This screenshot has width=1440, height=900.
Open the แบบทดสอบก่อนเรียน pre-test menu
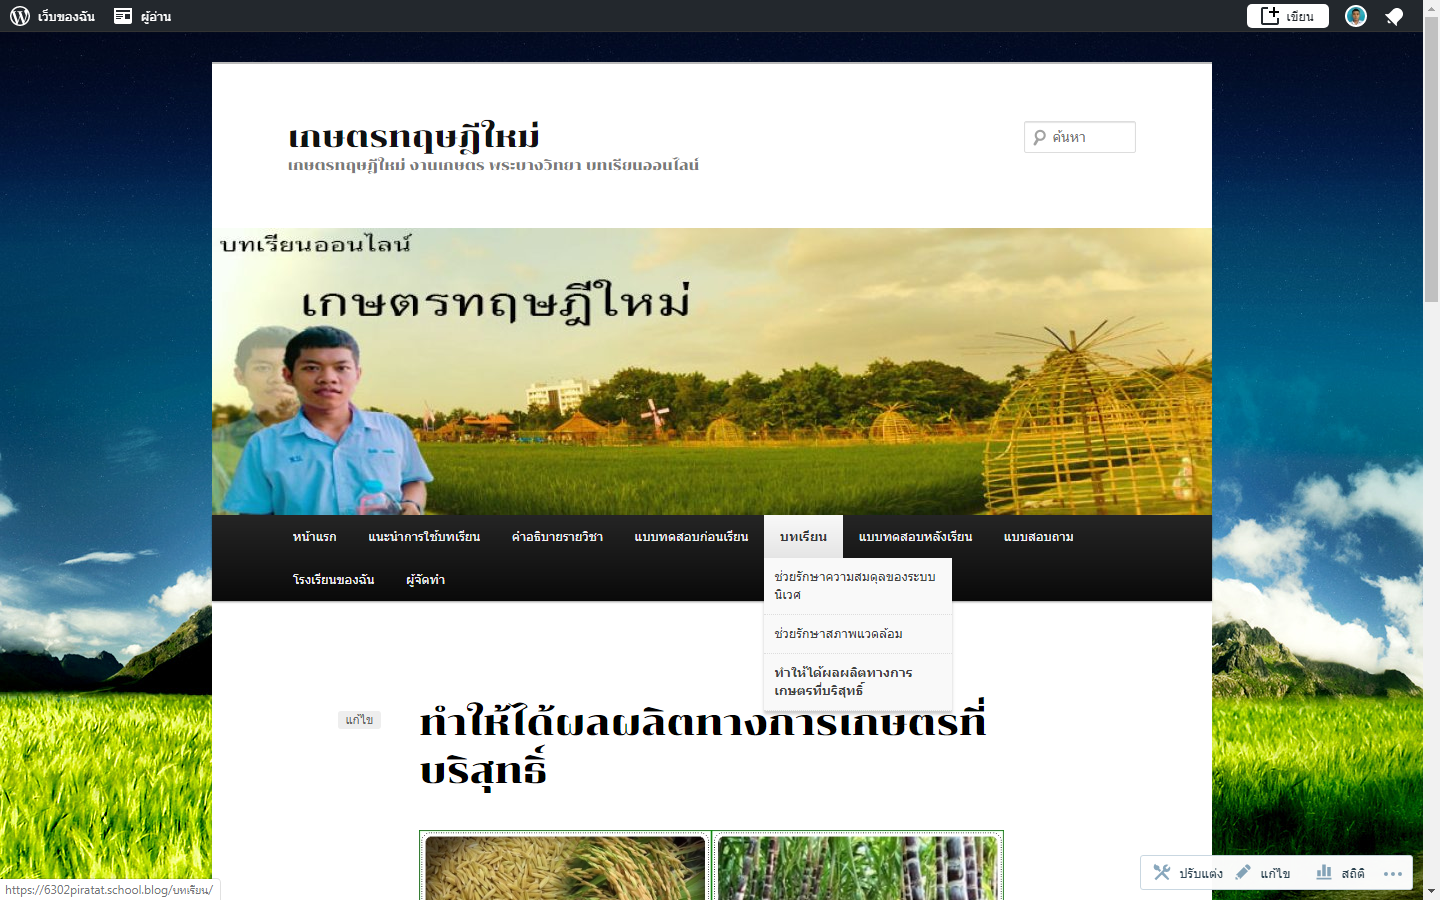[x=691, y=537]
